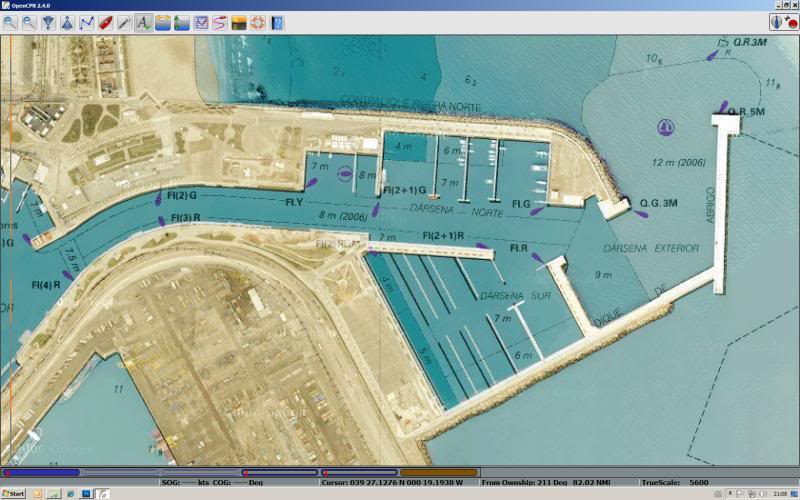This screenshot has width=800, height=500.
Task: Toggle Show Currents icon in toolbar
Action: click(x=163, y=22)
